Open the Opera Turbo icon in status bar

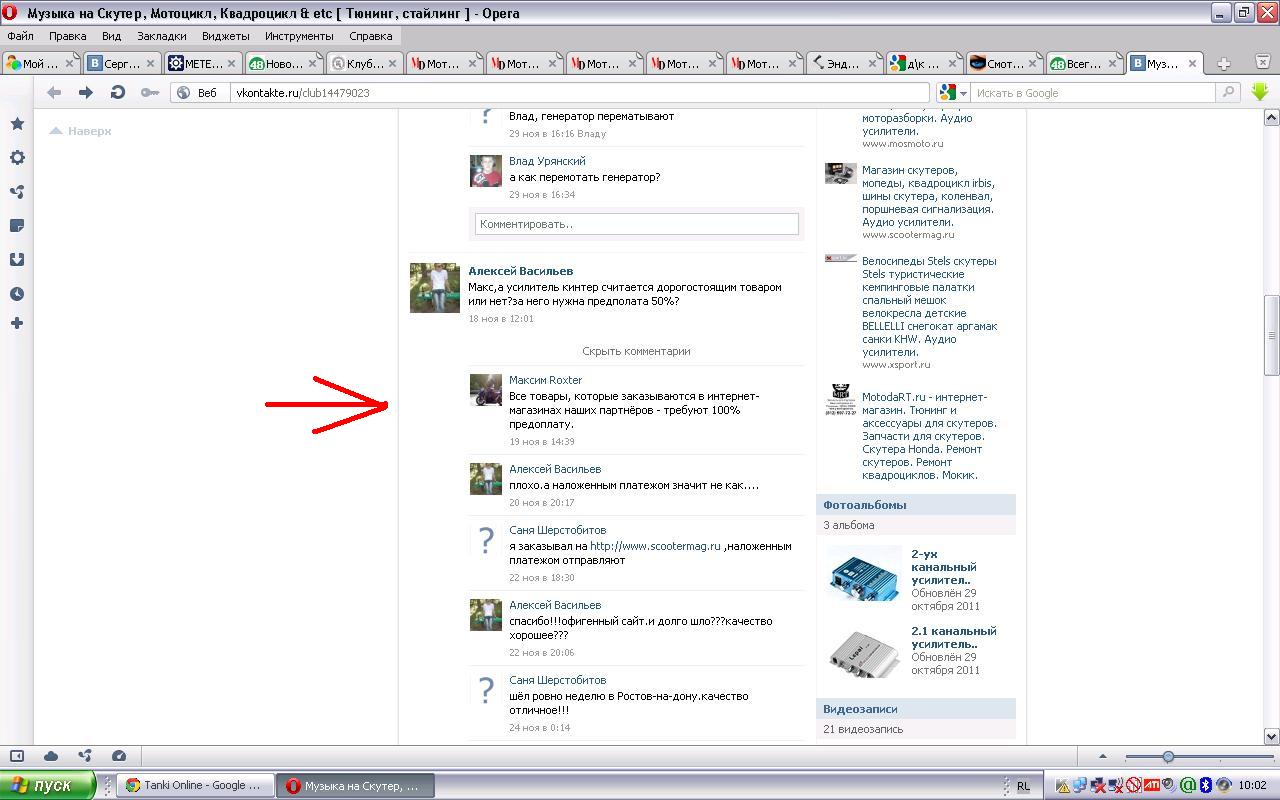tap(119, 756)
